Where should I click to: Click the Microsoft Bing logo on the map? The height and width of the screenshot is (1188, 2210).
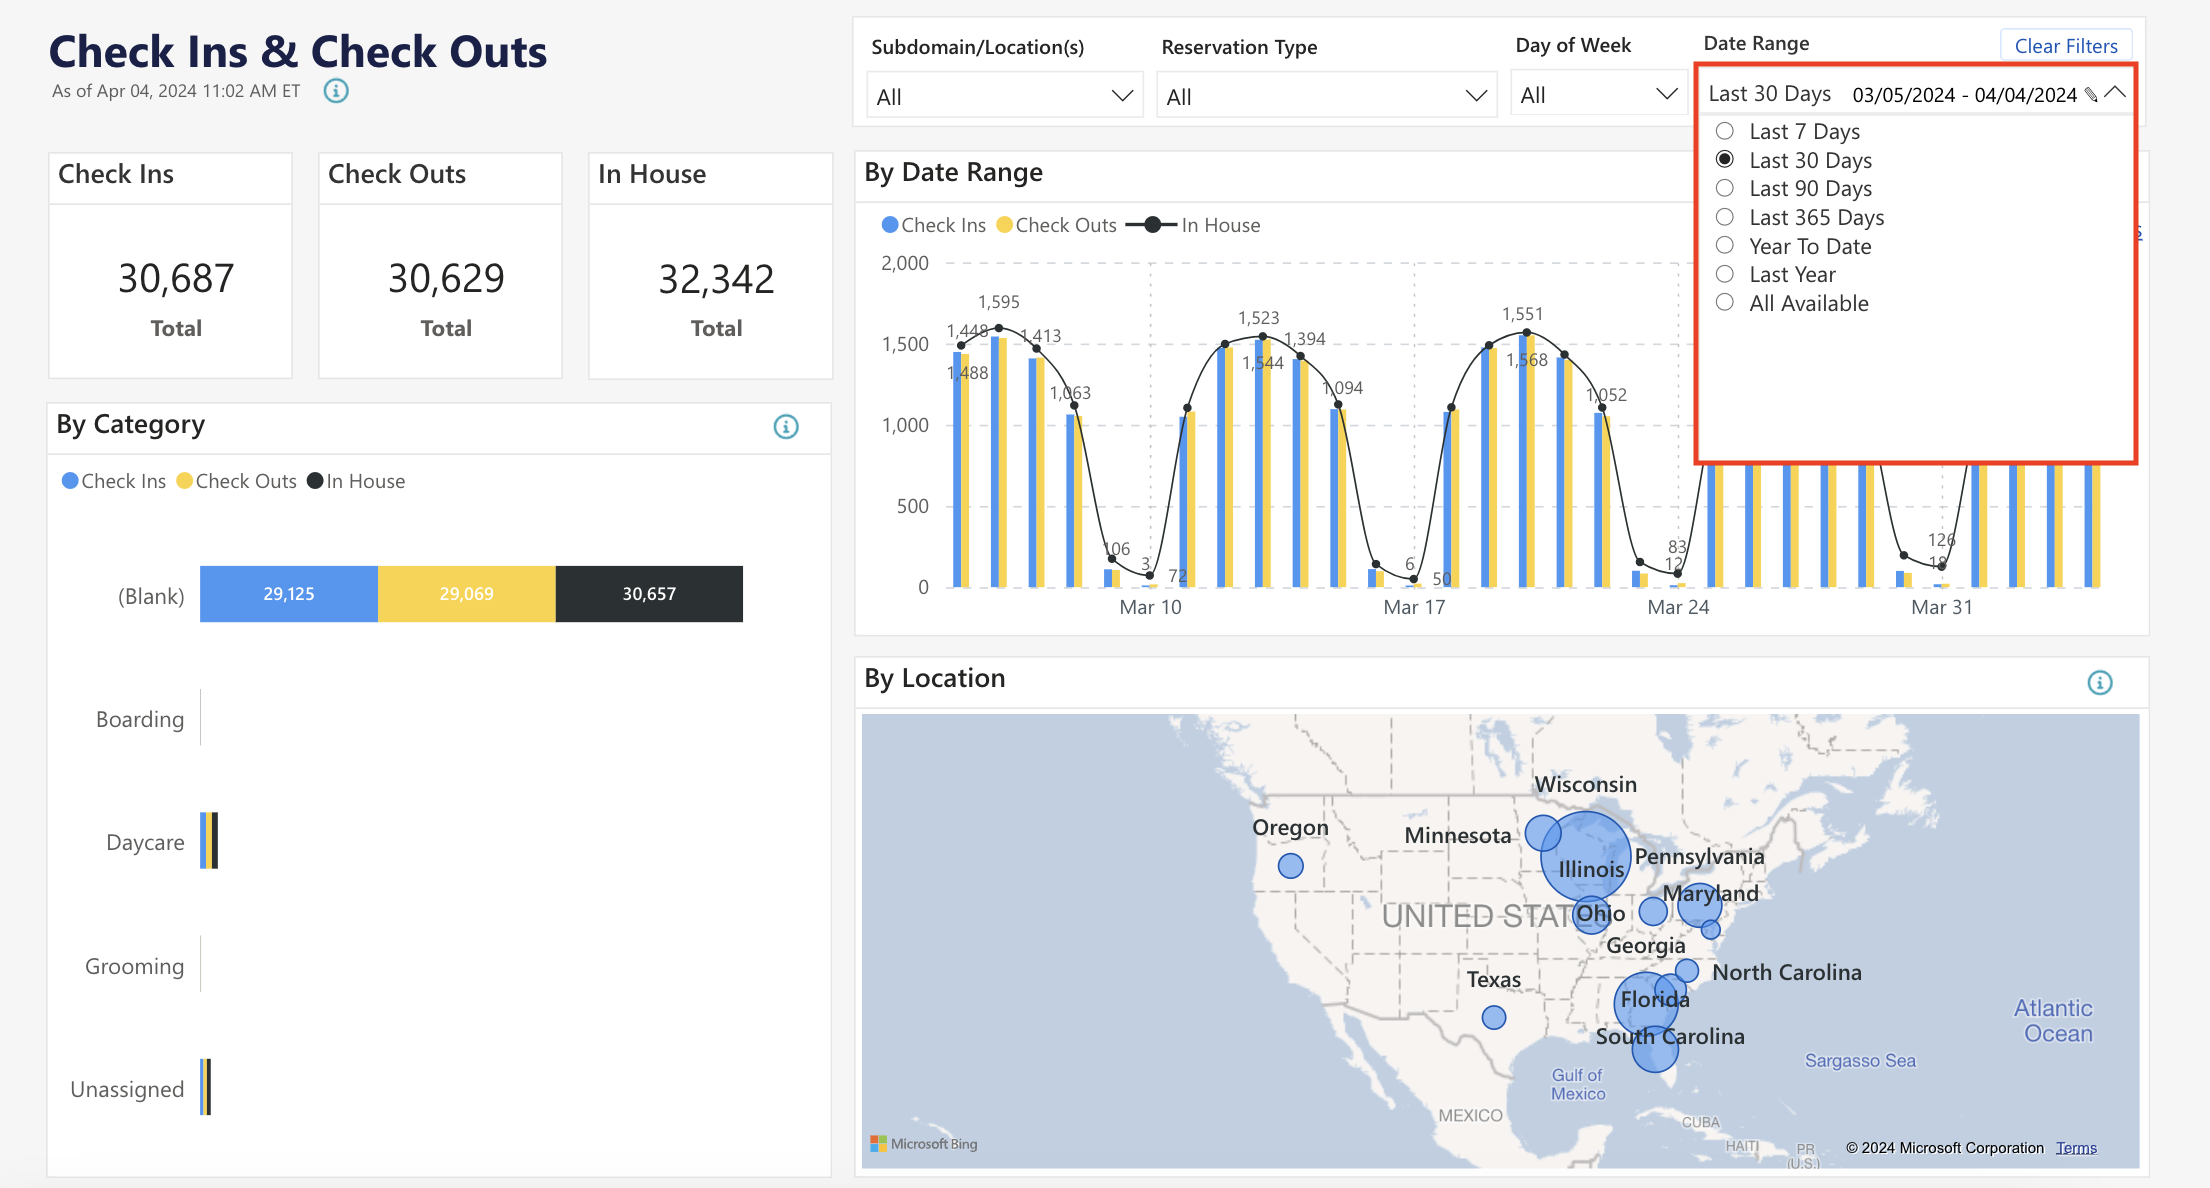924,1143
